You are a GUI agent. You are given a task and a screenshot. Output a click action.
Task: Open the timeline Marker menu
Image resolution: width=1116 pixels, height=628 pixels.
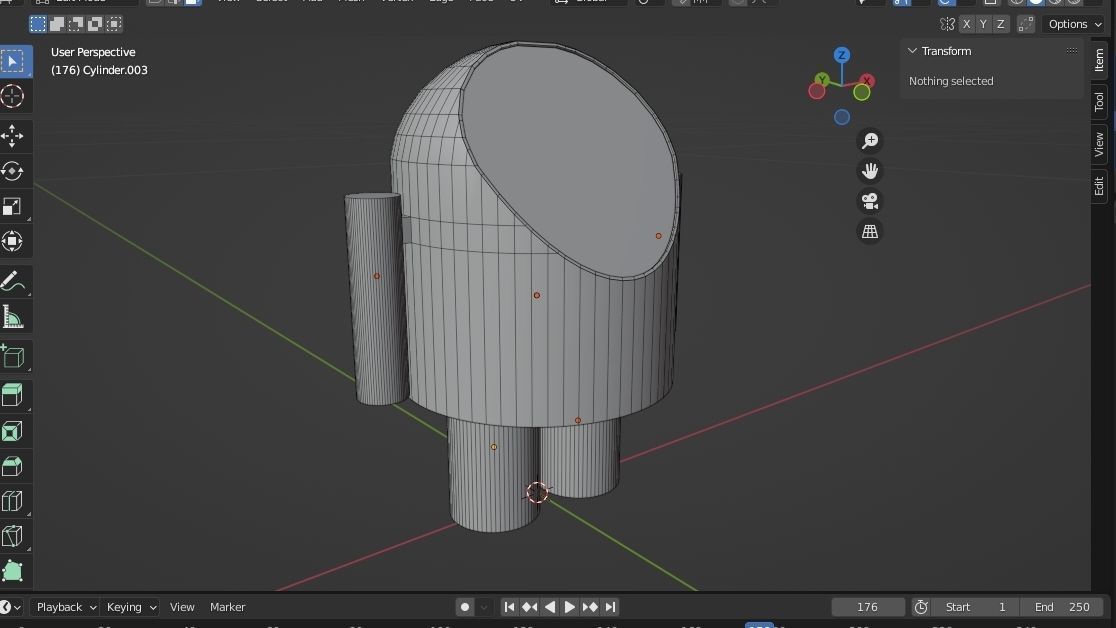227,607
